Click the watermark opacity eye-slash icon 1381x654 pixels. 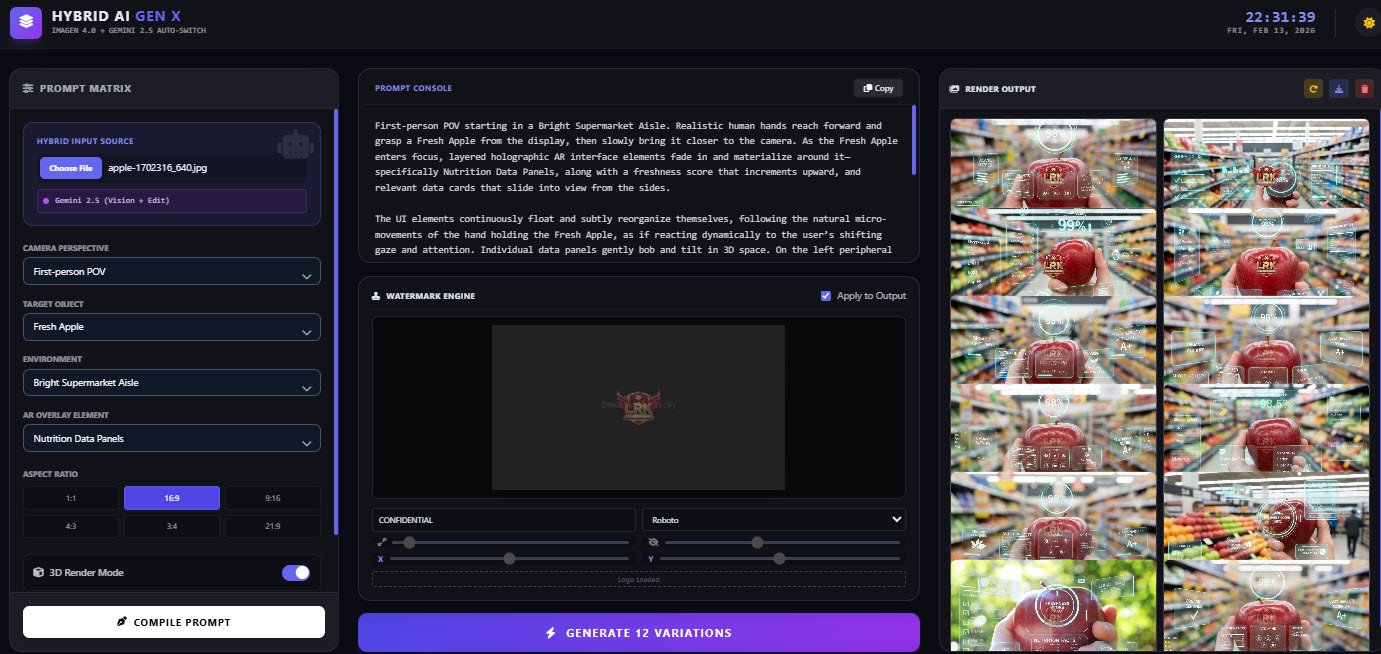[x=653, y=542]
